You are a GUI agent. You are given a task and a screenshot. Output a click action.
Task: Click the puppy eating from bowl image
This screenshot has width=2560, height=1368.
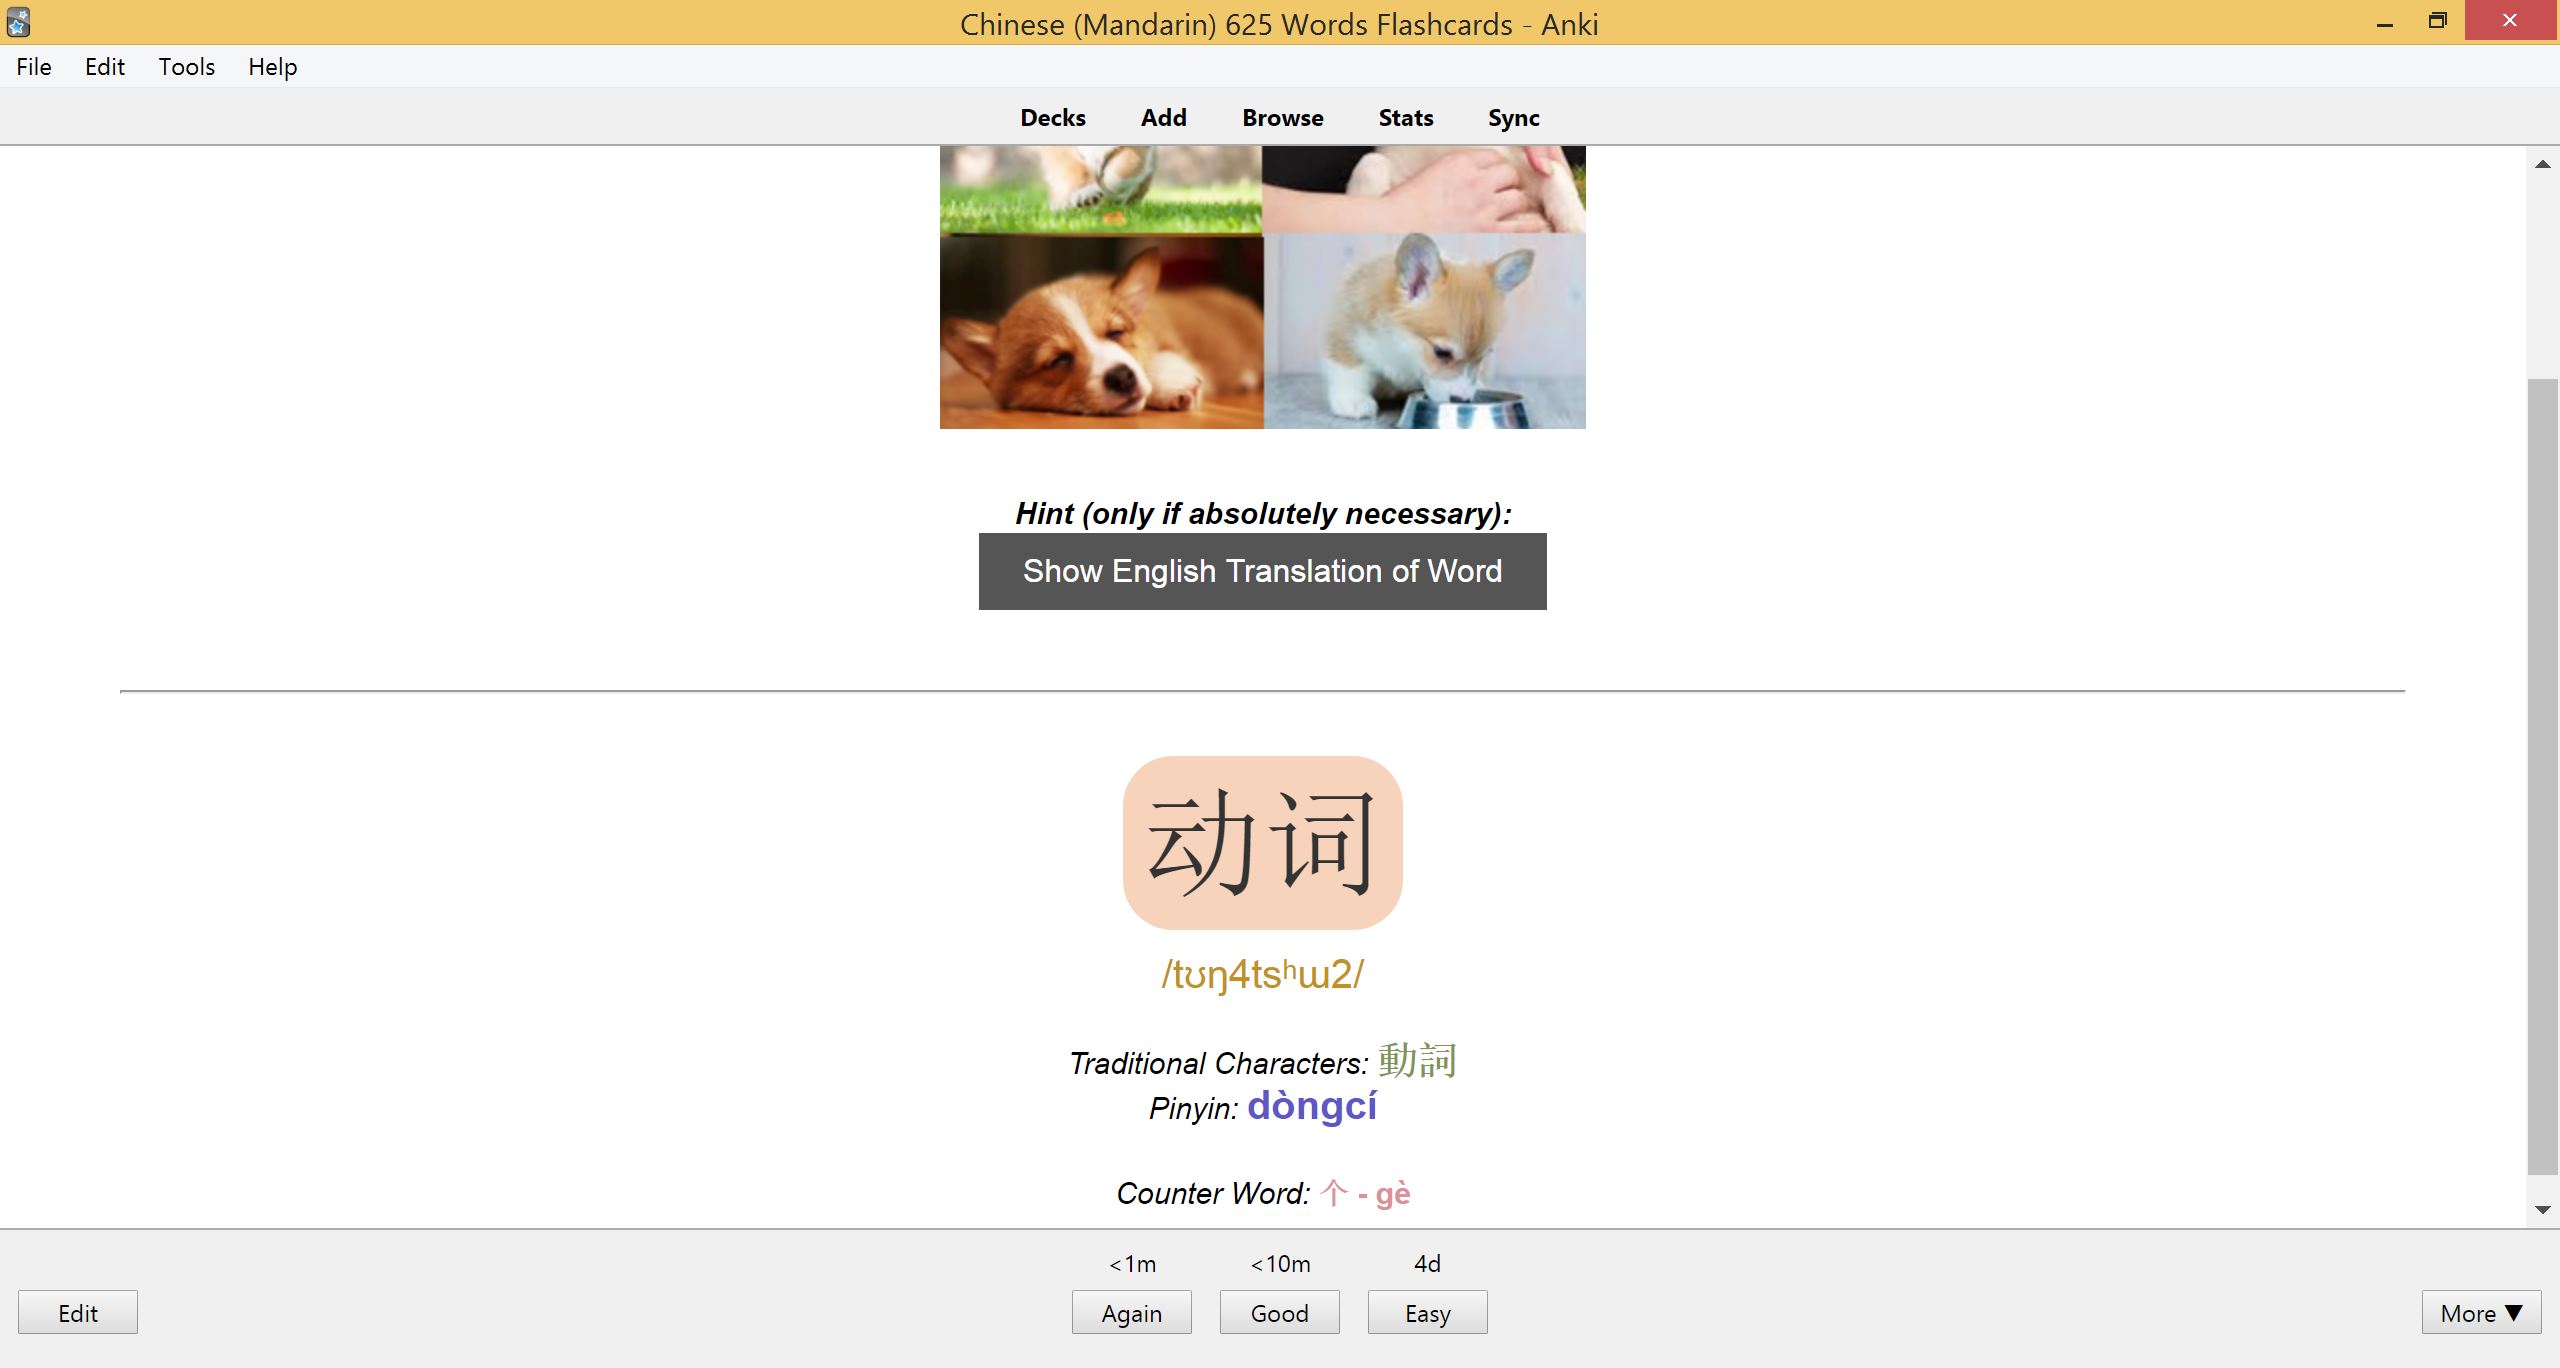point(1424,332)
